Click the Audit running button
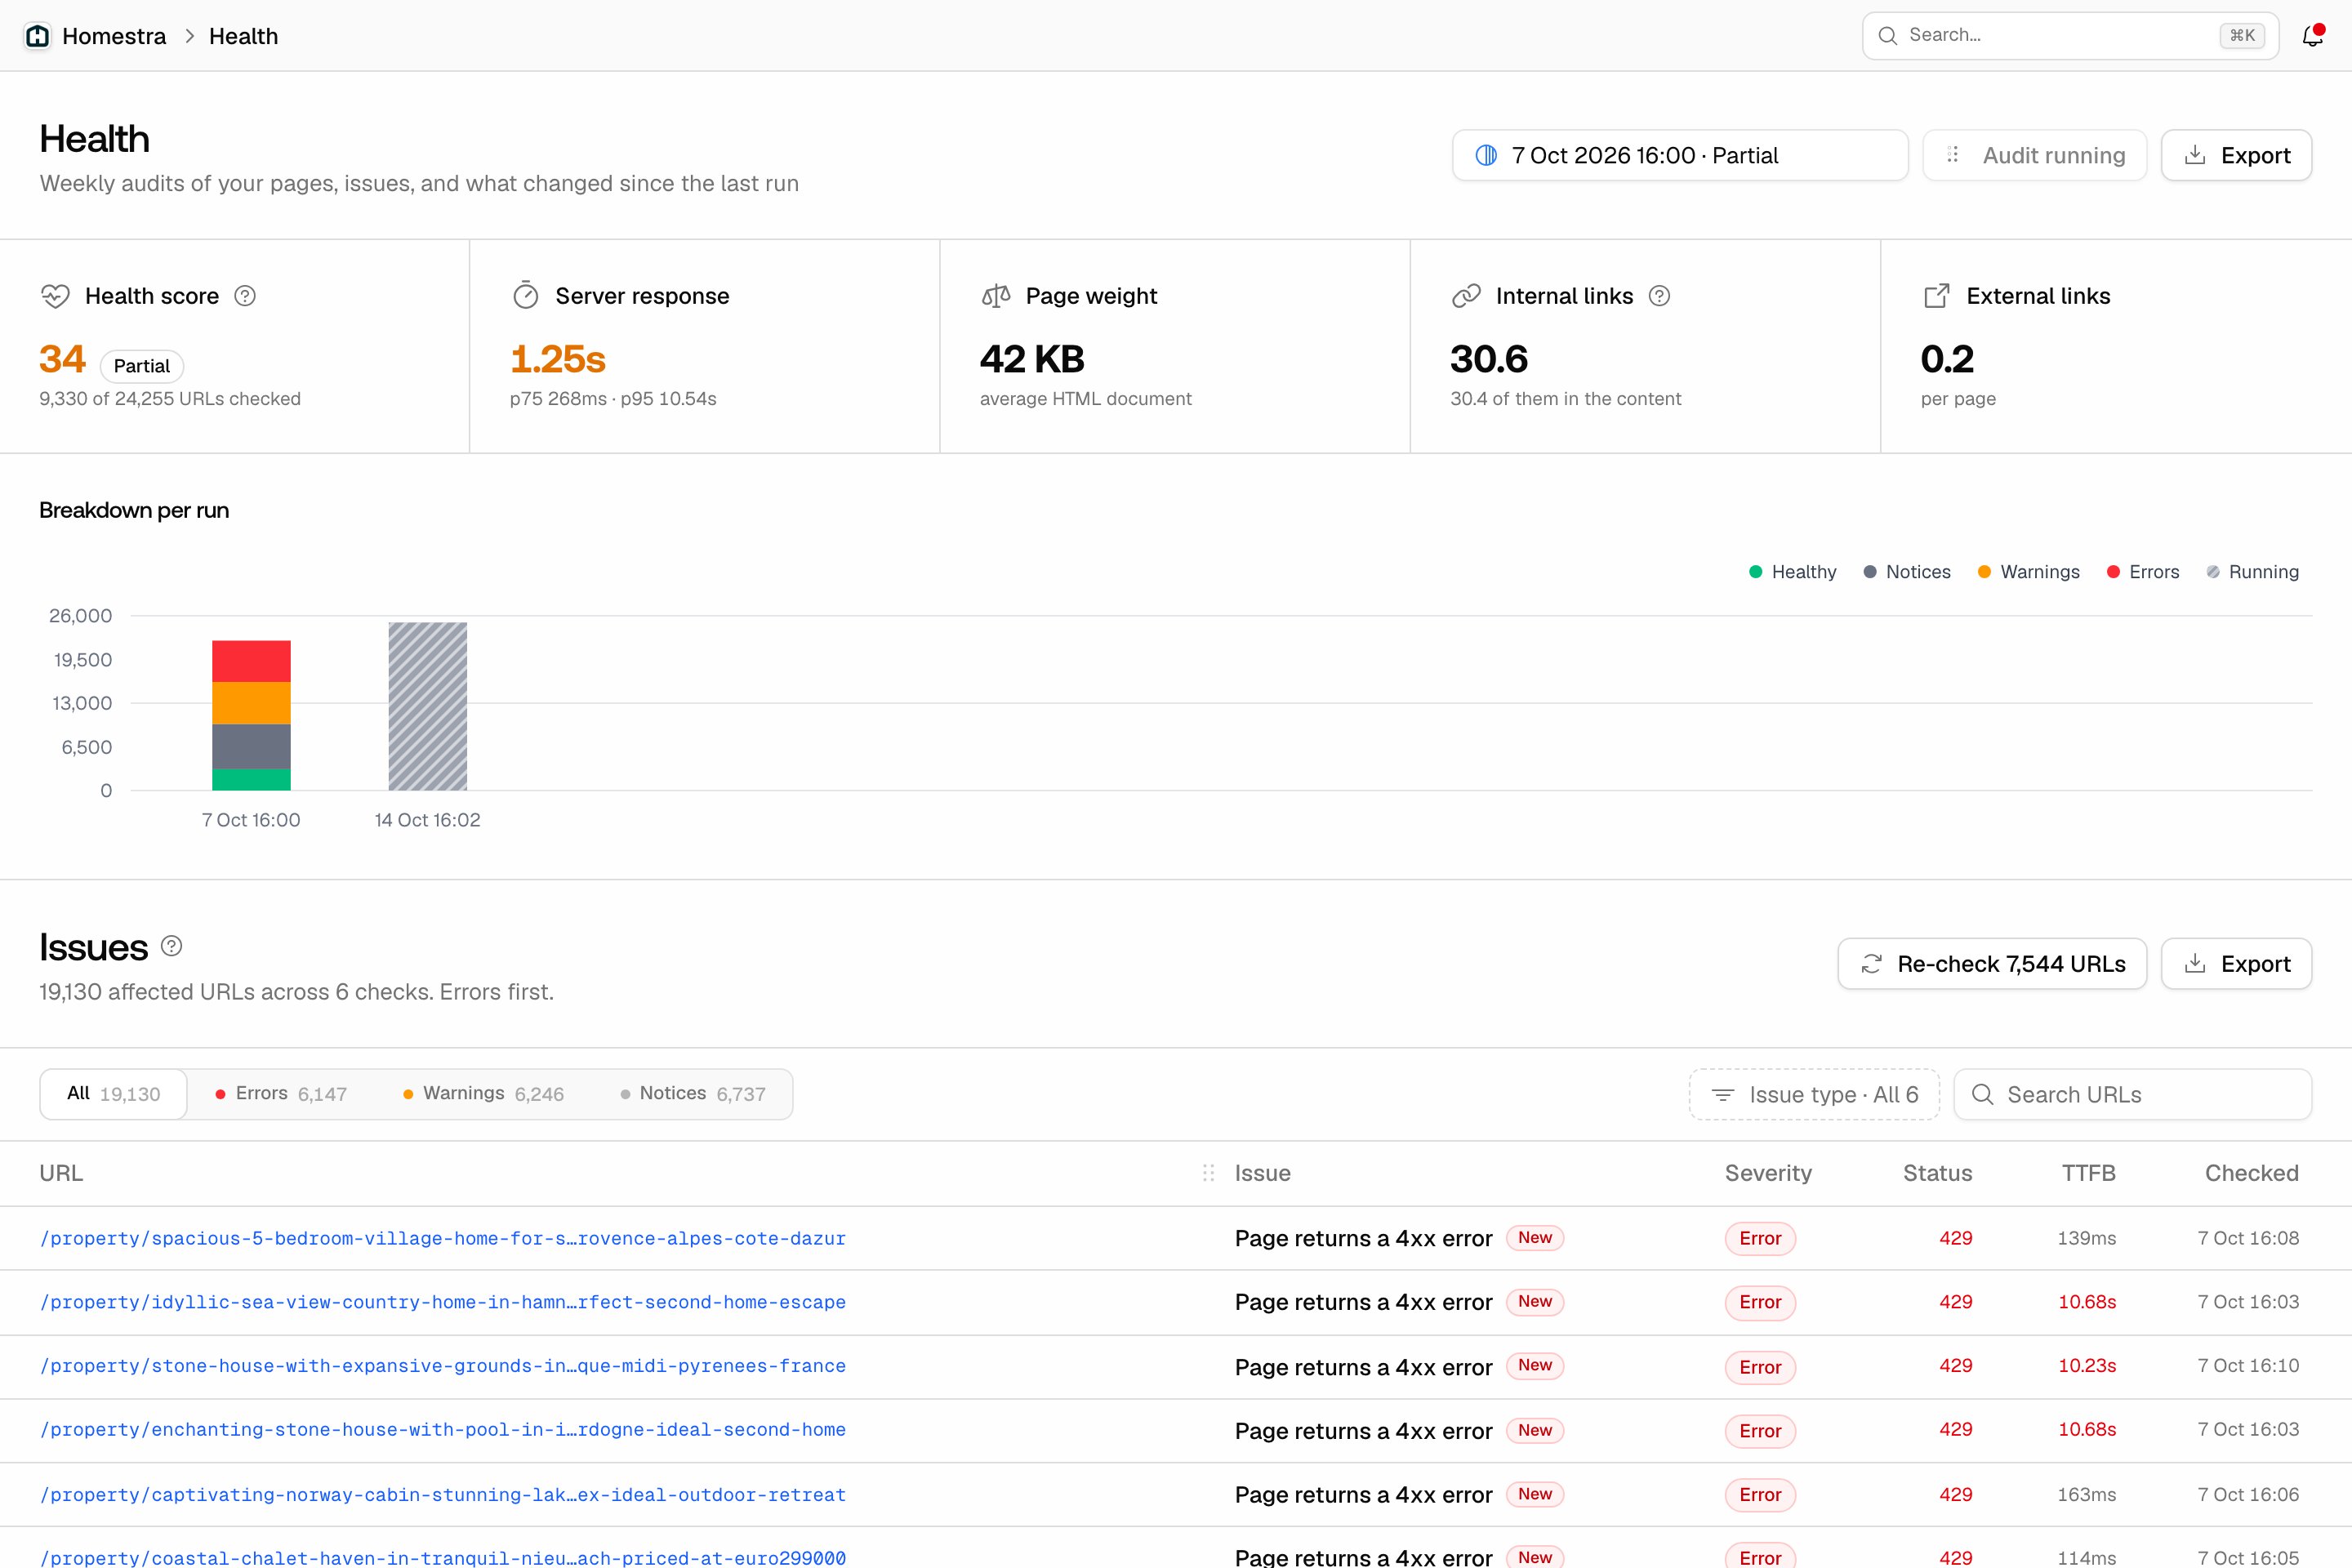The image size is (2352, 1568). (x=2034, y=155)
